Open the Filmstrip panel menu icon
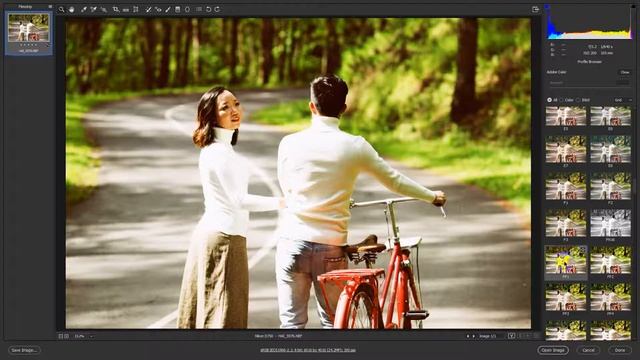640x360 pixels. click(x=50, y=7)
